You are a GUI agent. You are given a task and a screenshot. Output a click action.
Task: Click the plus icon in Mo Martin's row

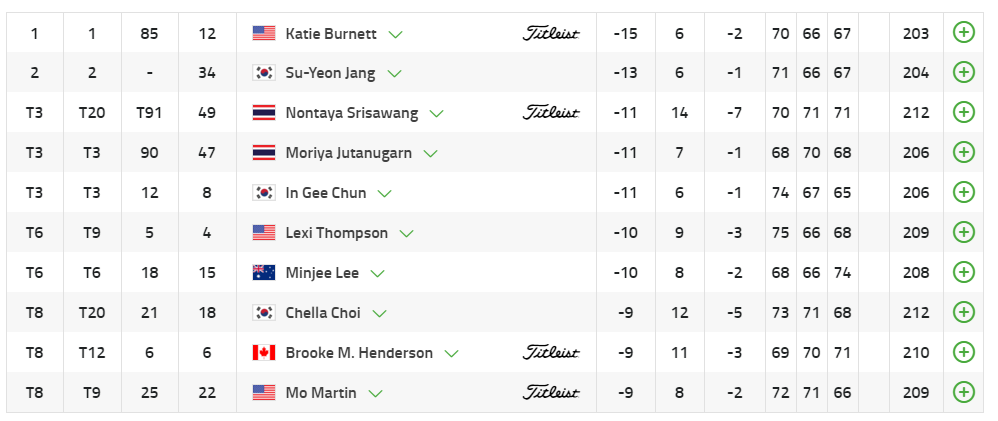[x=963, y=393]
